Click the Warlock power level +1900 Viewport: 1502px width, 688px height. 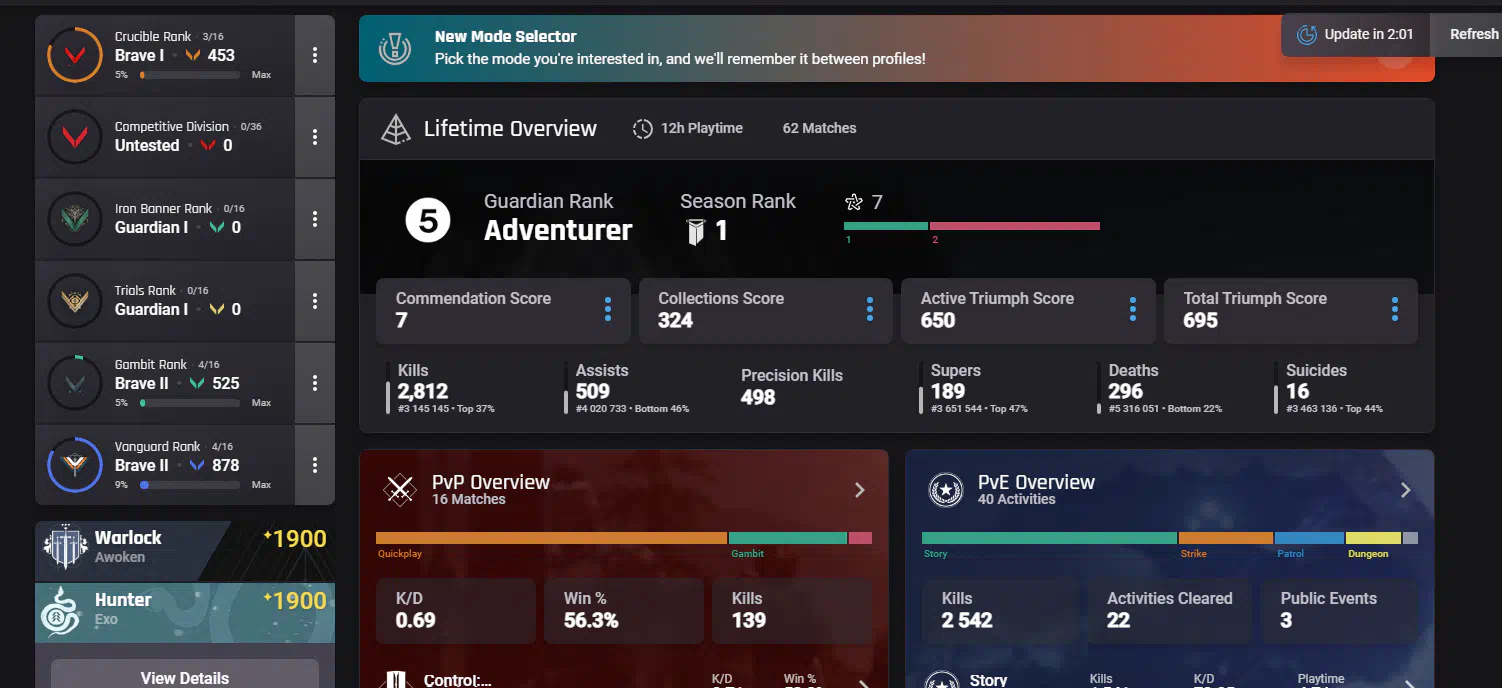pyautogui.click(x=295, y=539)
